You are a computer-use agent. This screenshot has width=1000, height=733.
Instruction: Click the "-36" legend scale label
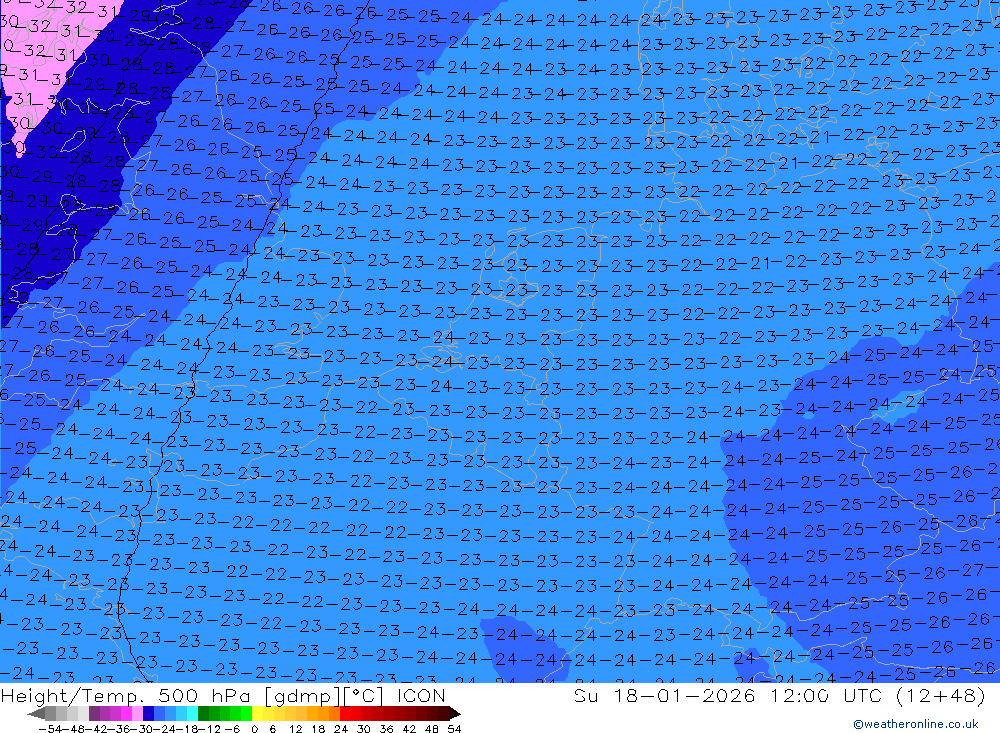119,729
